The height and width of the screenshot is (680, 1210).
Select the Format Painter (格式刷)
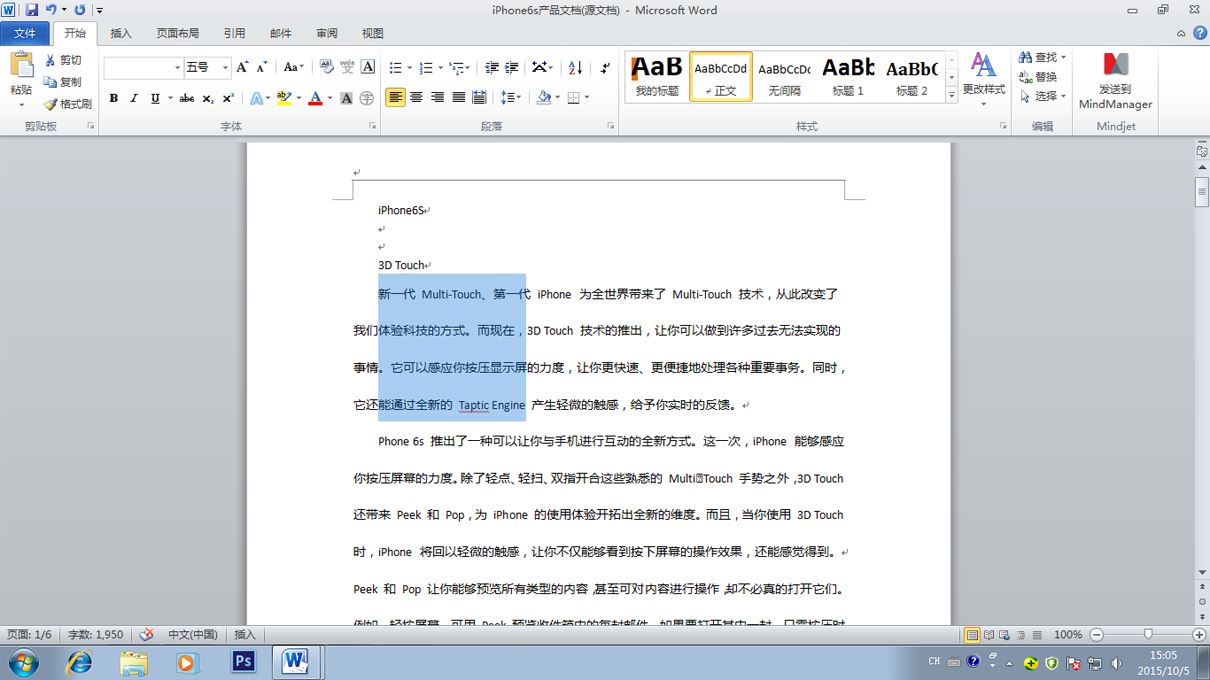tap(68, 104)
